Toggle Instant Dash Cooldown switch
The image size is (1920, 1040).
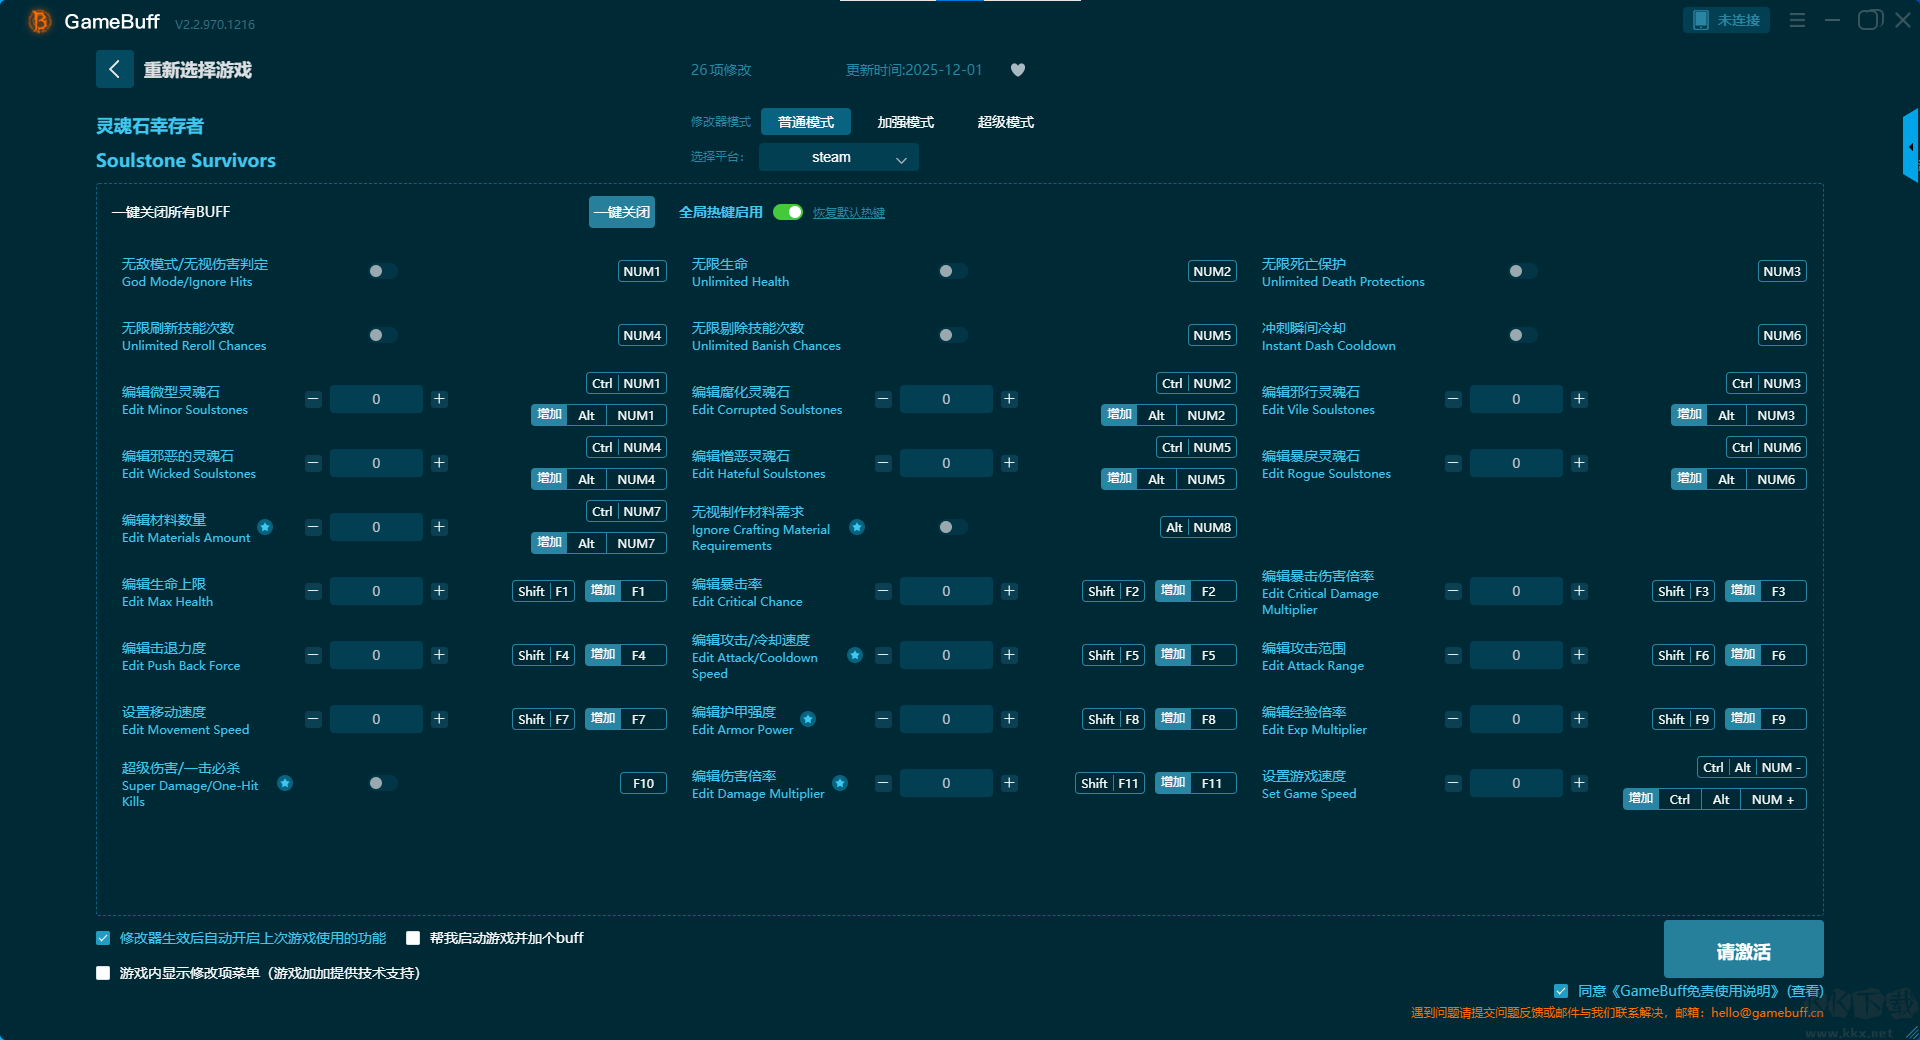pos(1523,335)
